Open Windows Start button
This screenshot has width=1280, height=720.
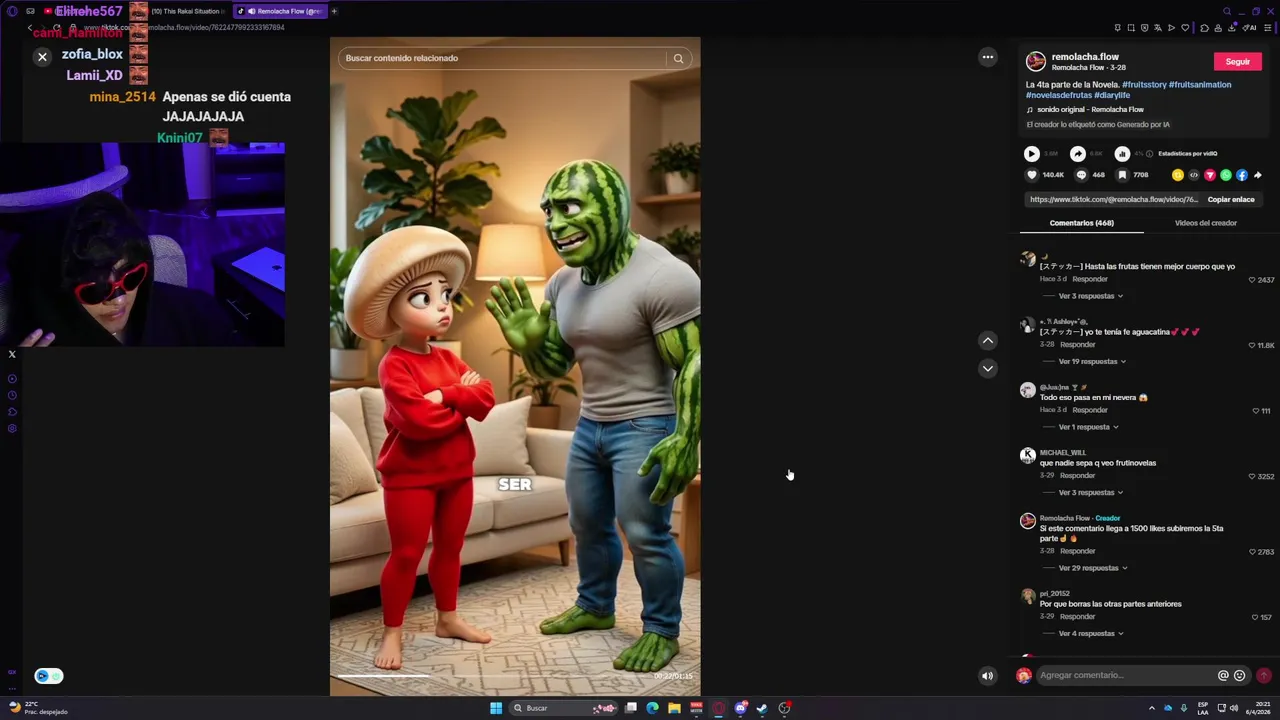(495, 708)
